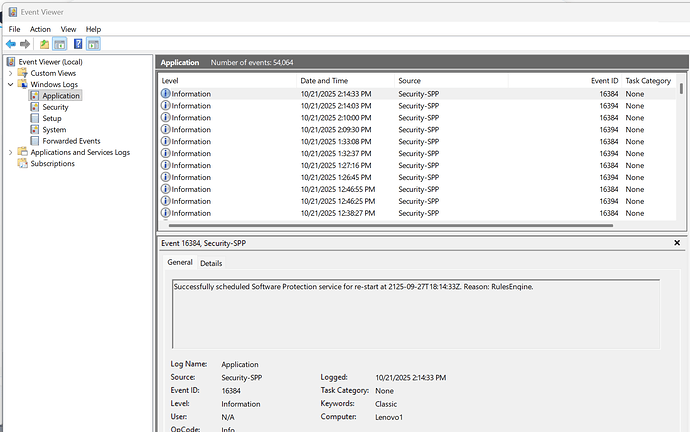Click the Application log icon in tree
This screenshot has width=690, height=432.
pos(34,95)
